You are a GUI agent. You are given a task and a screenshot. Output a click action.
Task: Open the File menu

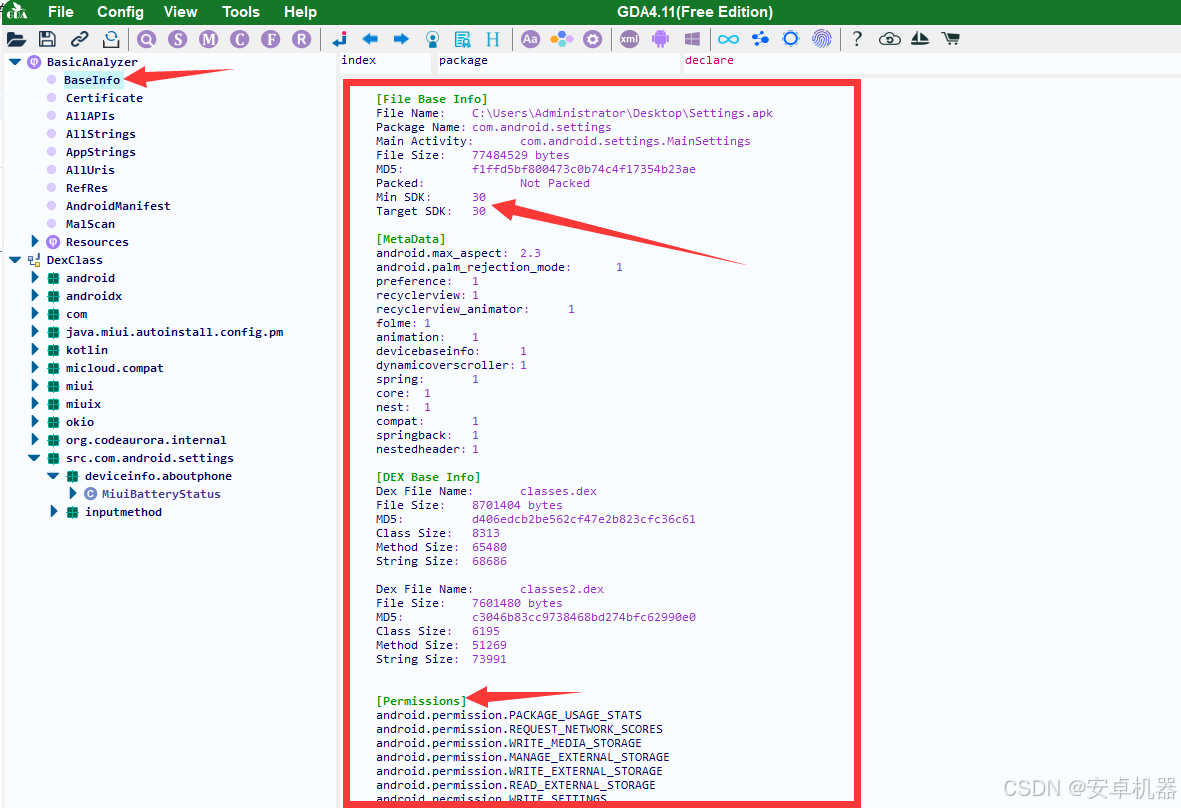point(60,12)
